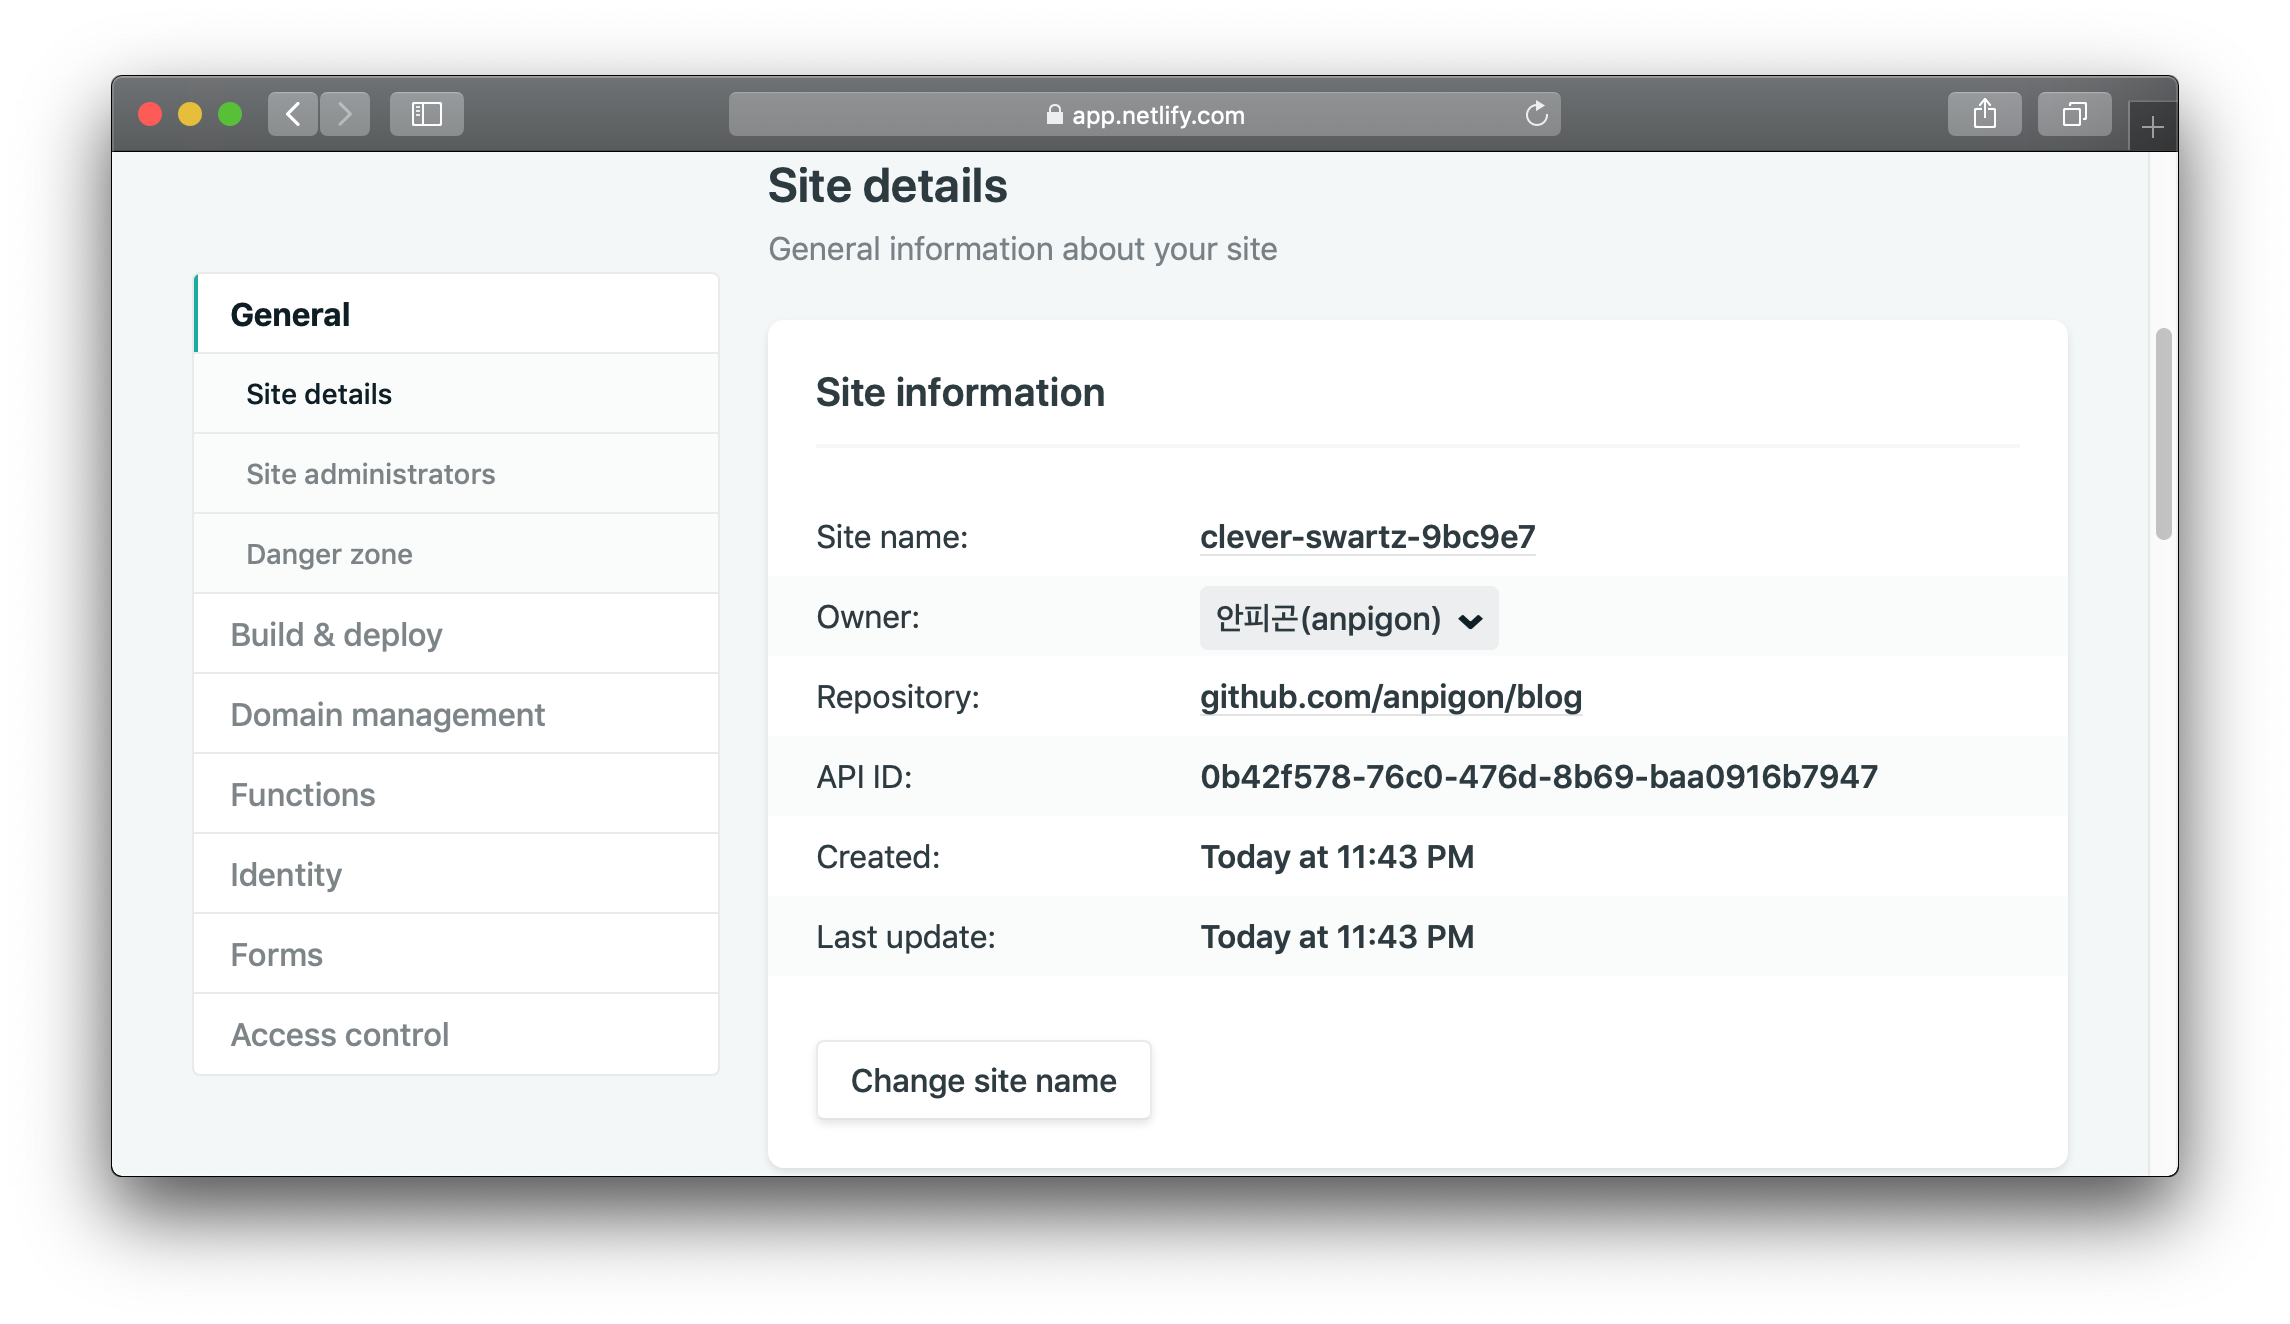Image resolution: width=2290 pixels, height=1324 pixels.
Task: Click the Safari back arrow button
Action: click(x=293, y=114)
